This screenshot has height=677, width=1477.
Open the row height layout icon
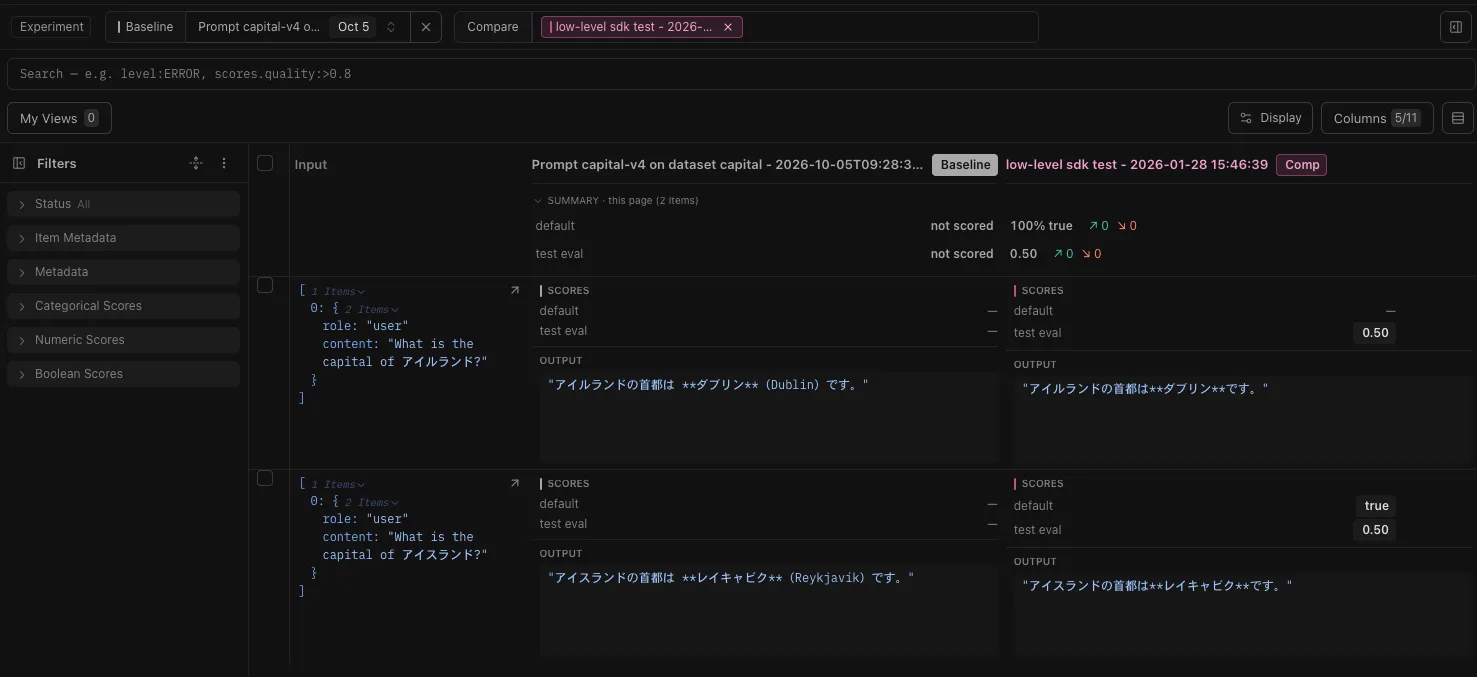click(1457, 118)
